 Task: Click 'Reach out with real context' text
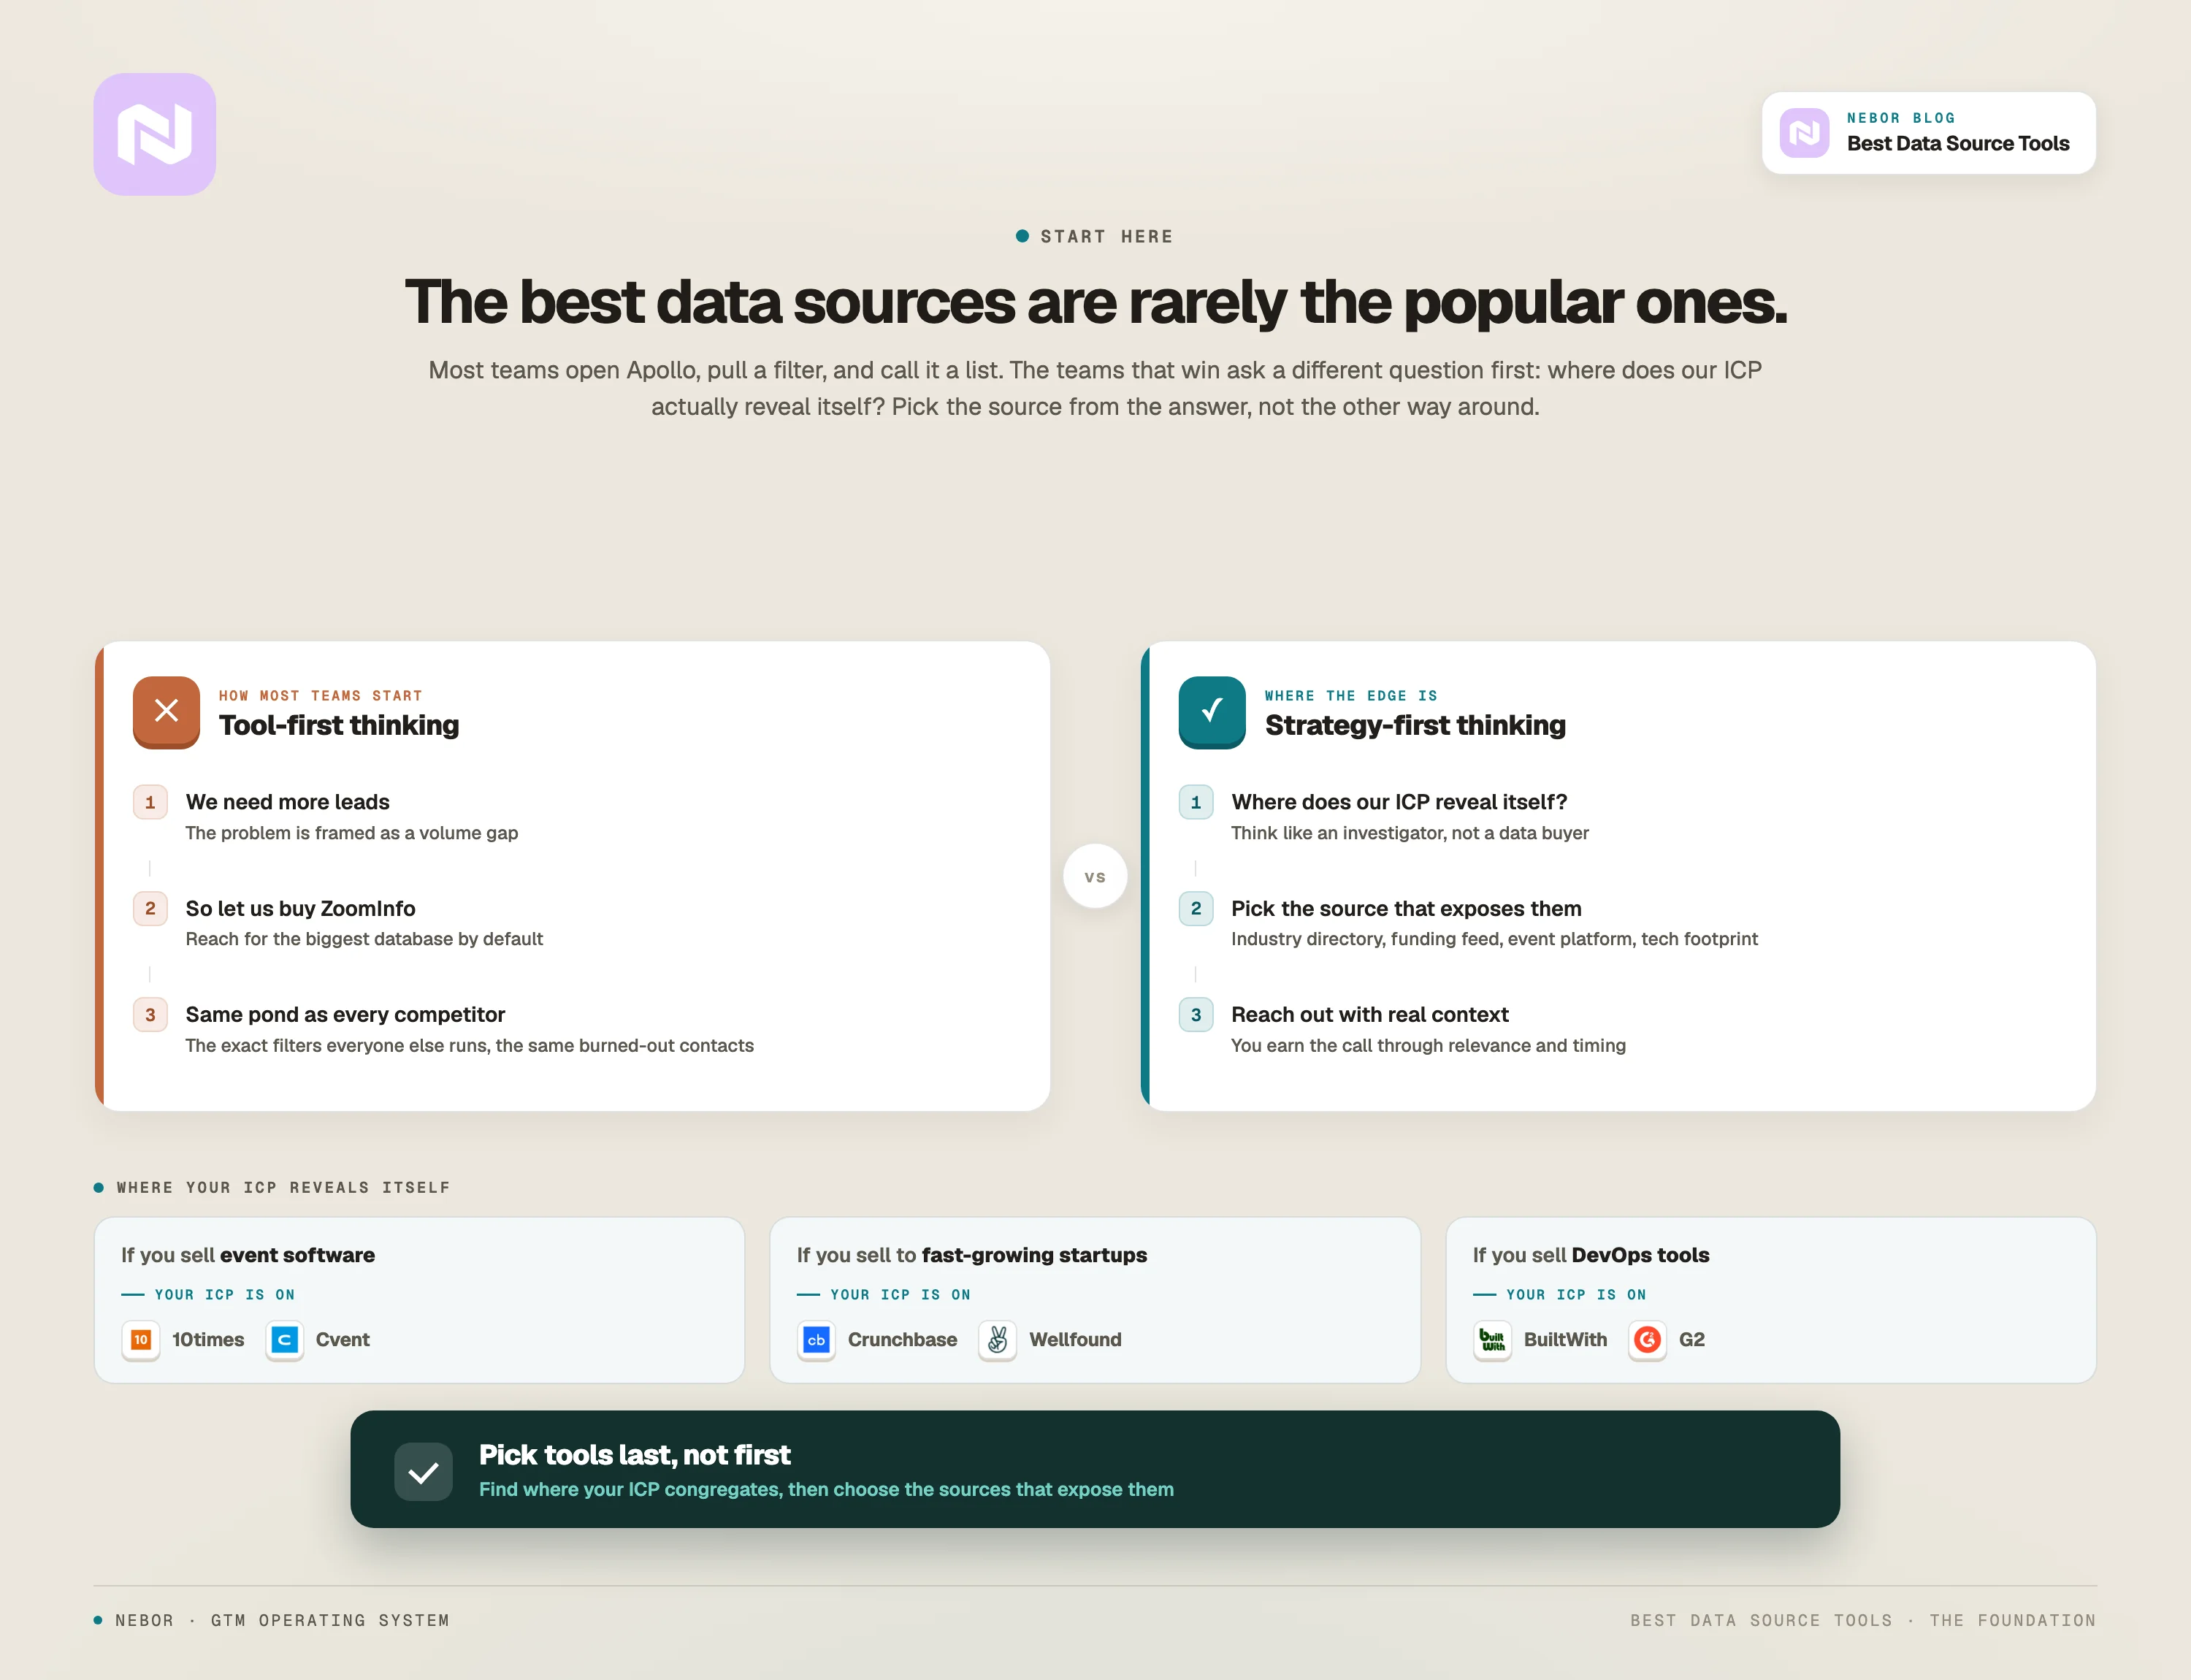[x=1370, y=1014]
